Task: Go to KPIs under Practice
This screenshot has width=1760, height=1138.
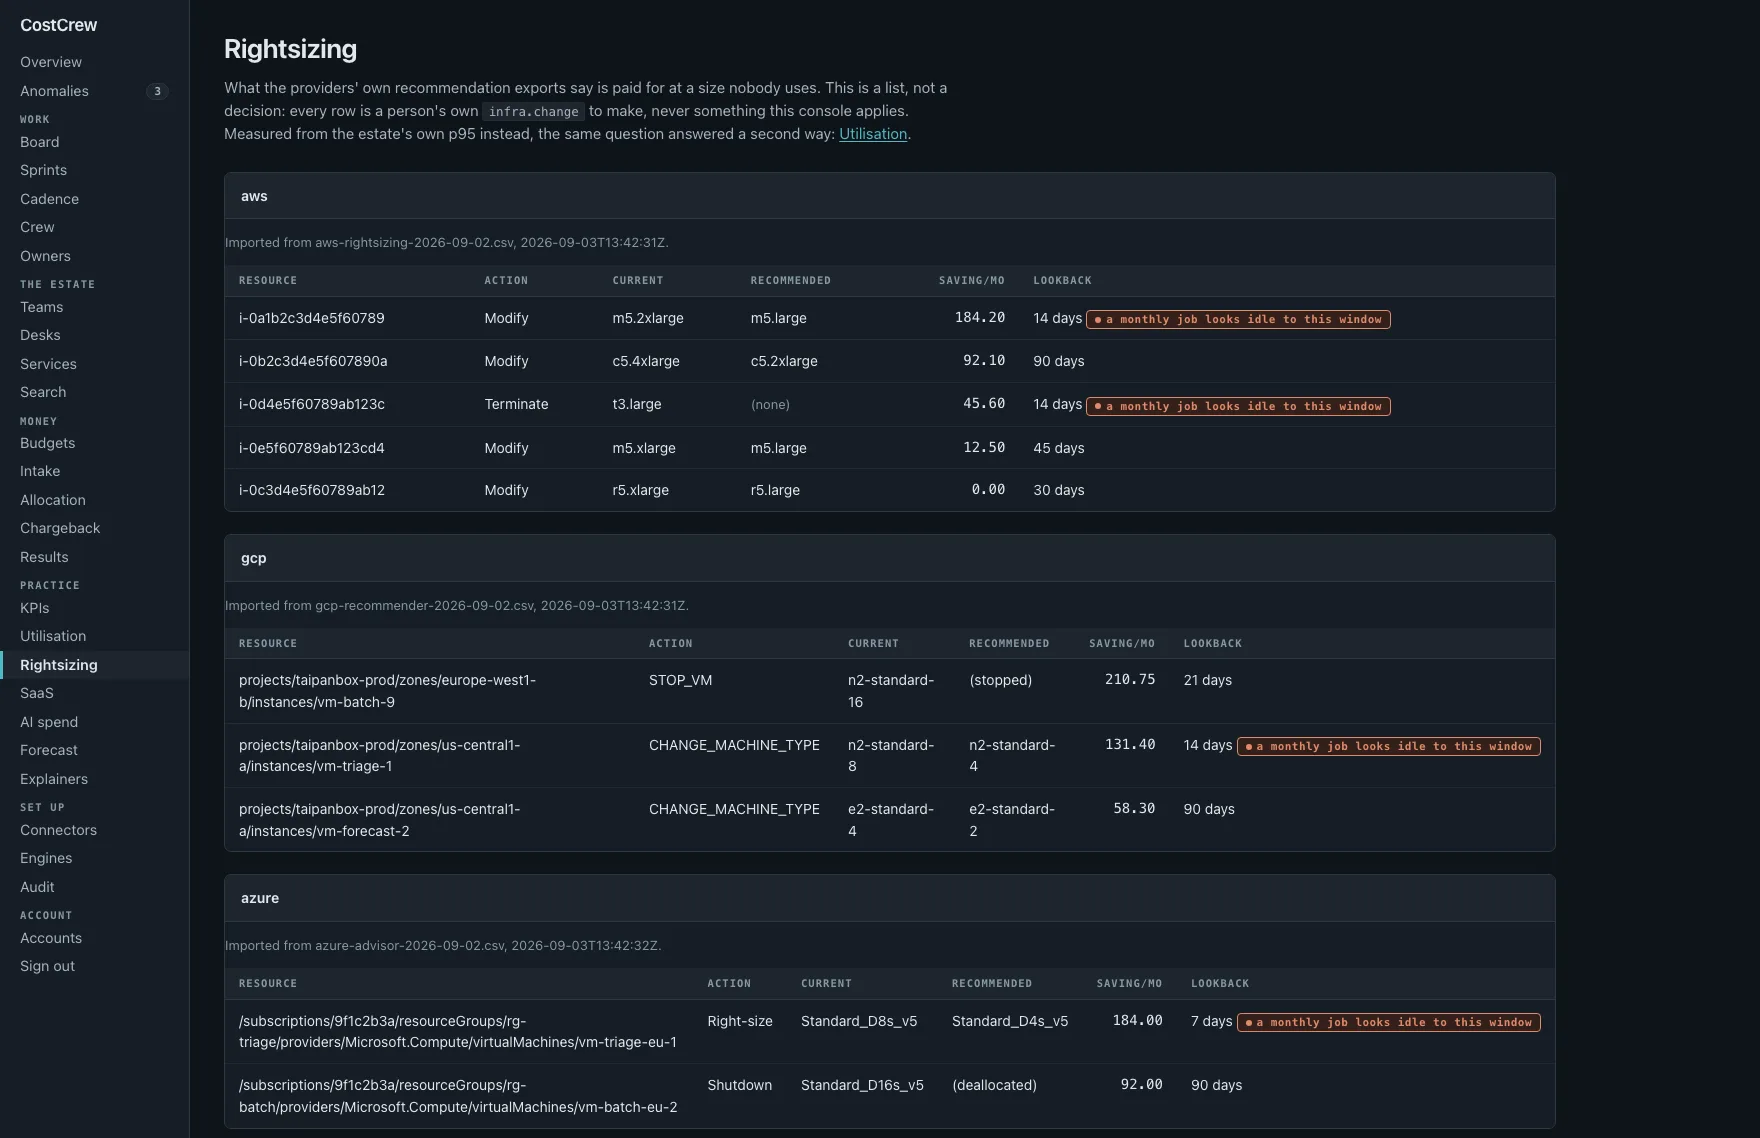Action: point(34,608)
